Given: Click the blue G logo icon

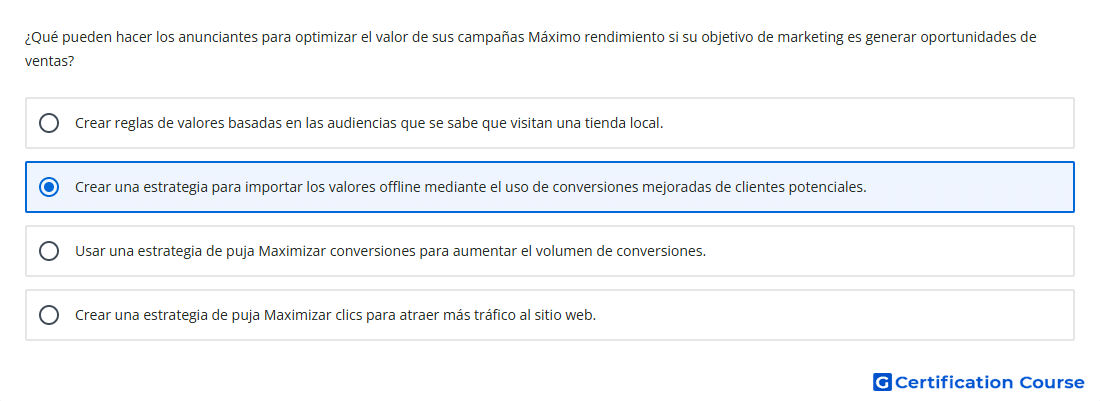Looking at the screenshot, I should pyautogui.click(x=882, y=382).
